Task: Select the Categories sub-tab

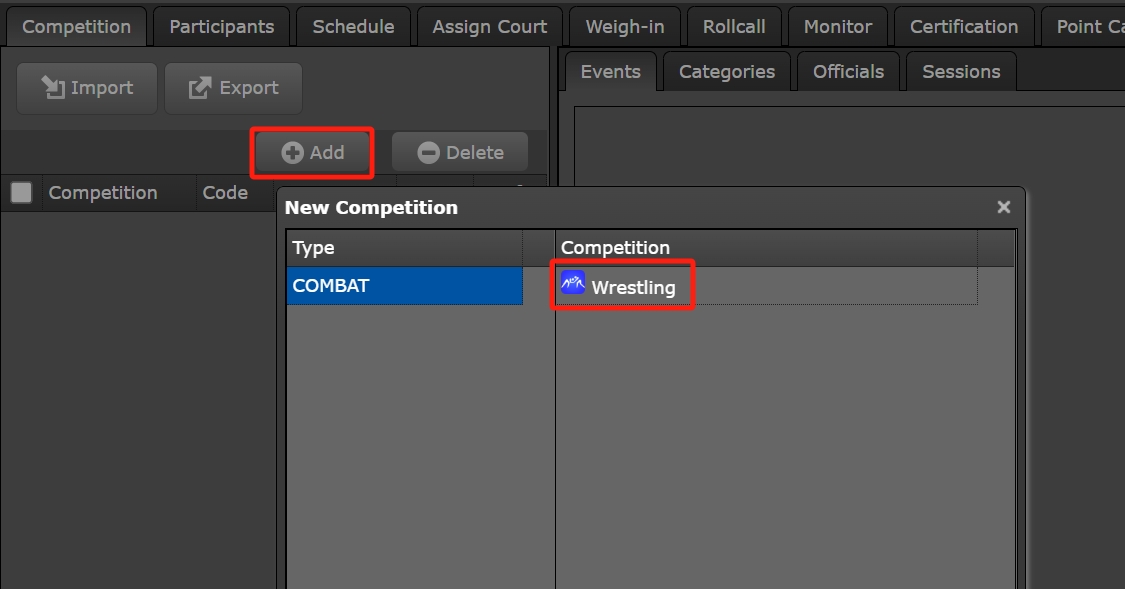Action: tap(727, 72)
